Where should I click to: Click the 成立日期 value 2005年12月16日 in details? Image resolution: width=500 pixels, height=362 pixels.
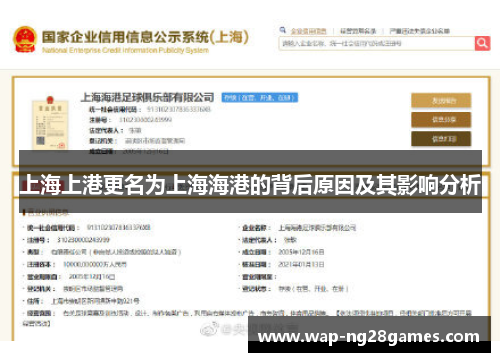coord(301,252)
